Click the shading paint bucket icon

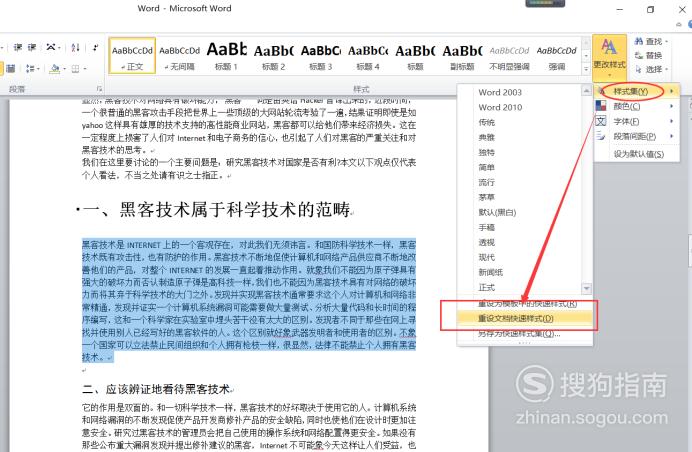55,68
